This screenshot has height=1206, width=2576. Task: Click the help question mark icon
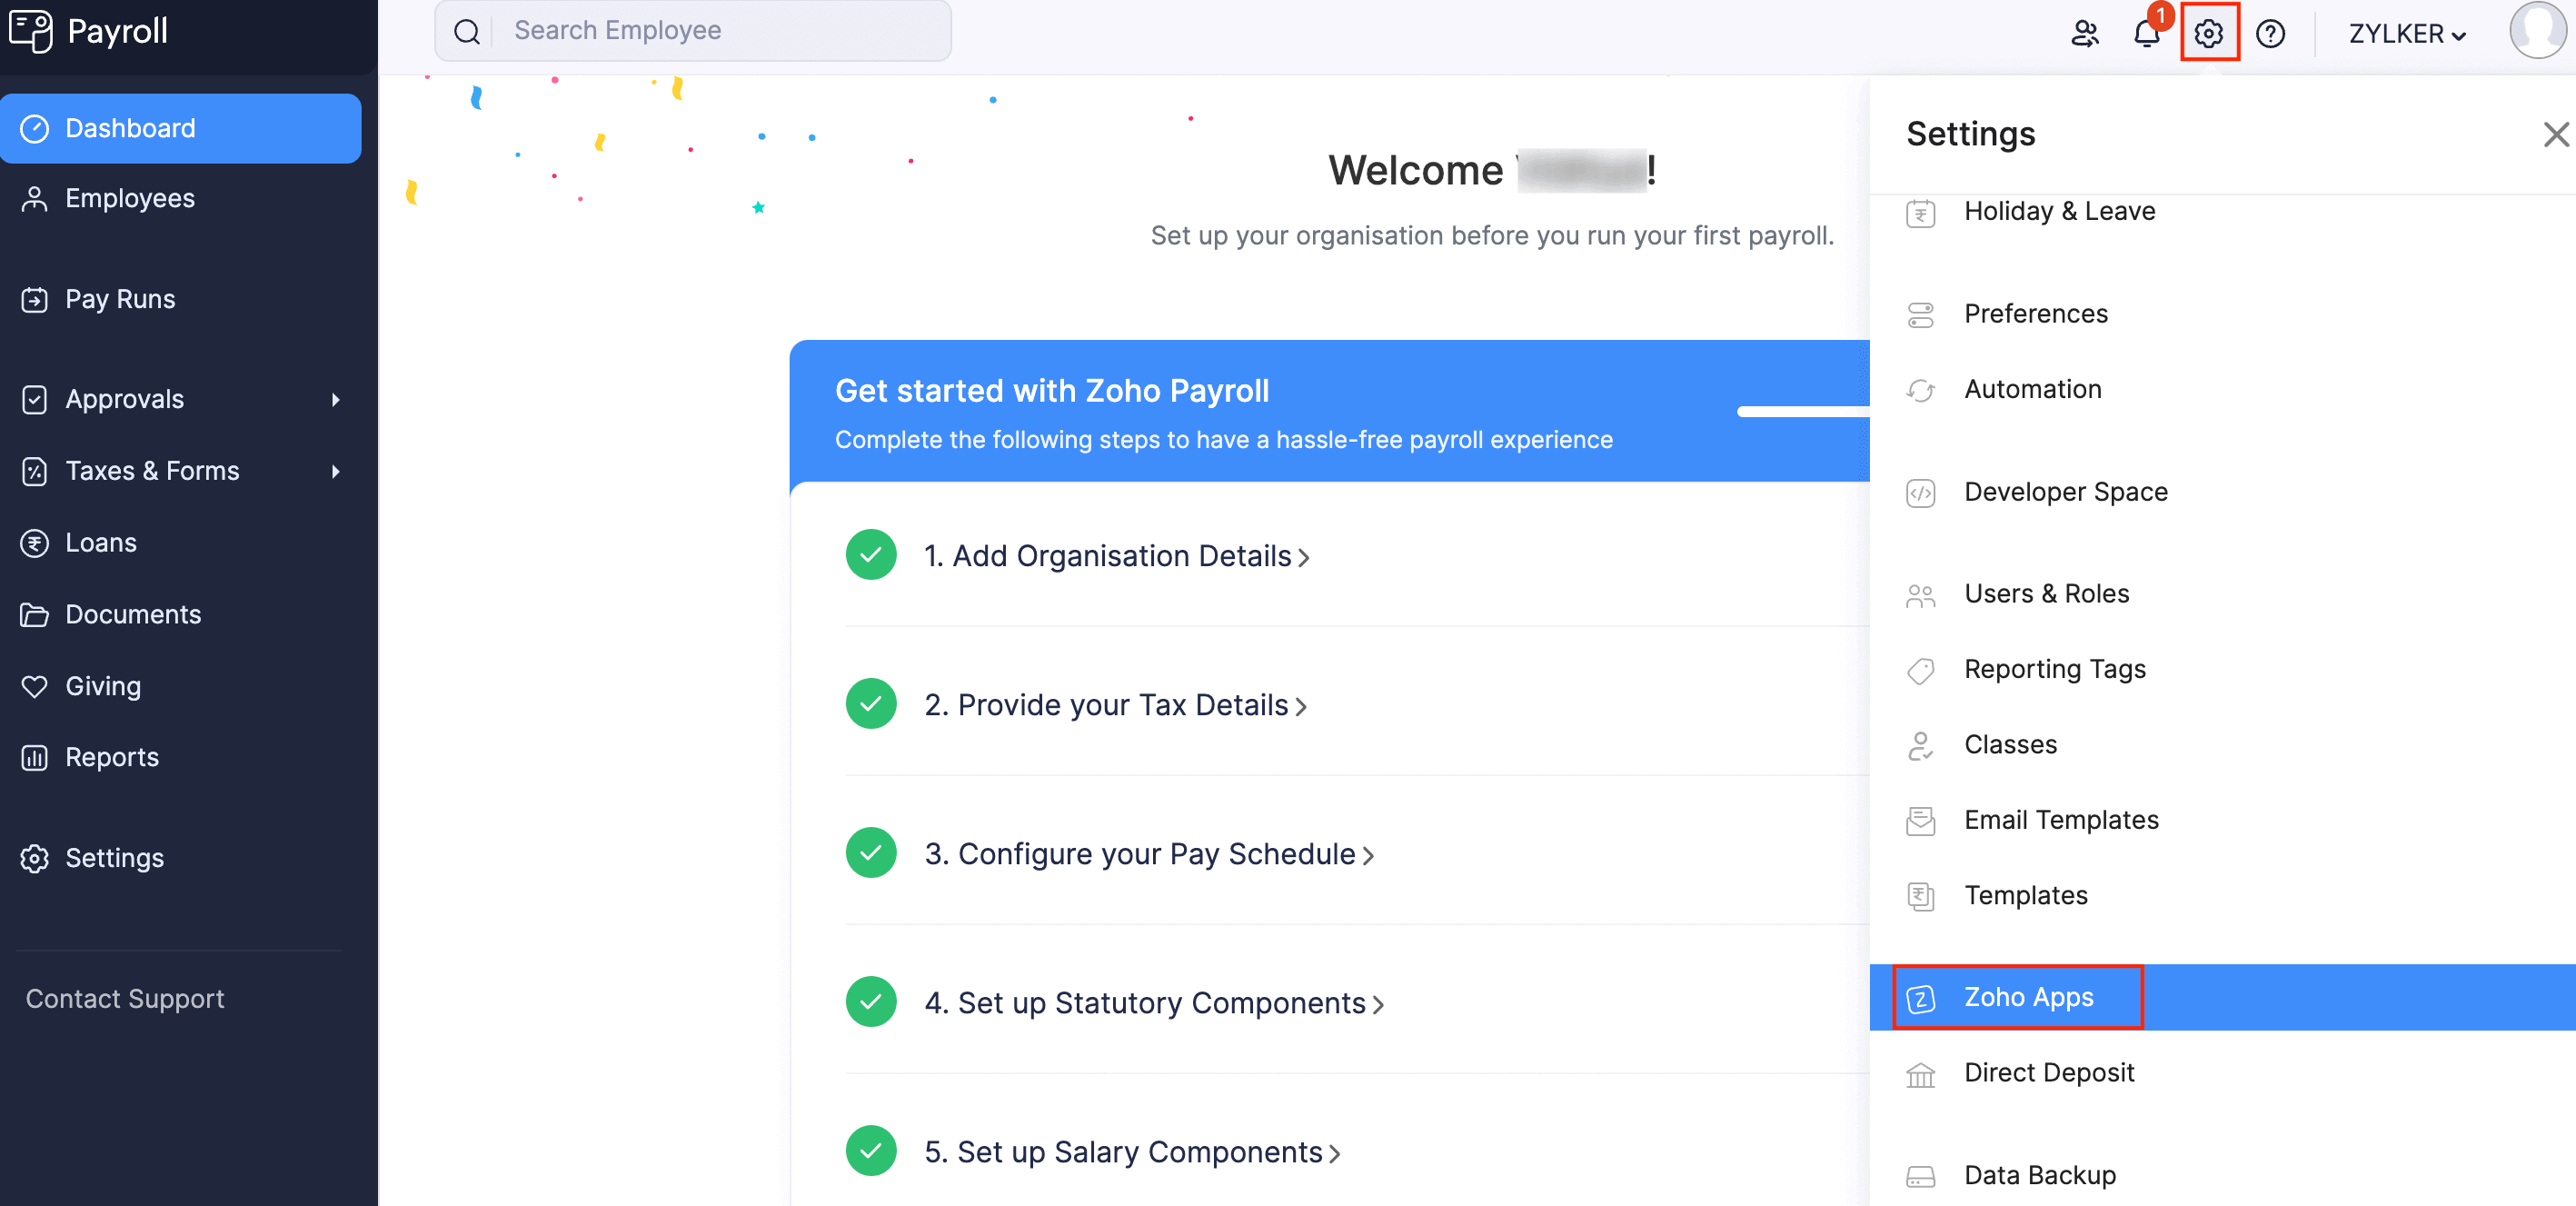click(x=2270, y=33)
